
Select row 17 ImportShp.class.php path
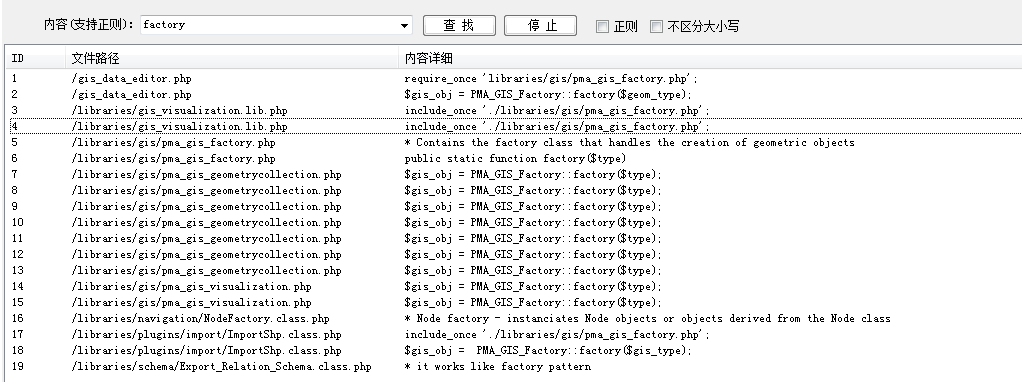coord(207,334)
